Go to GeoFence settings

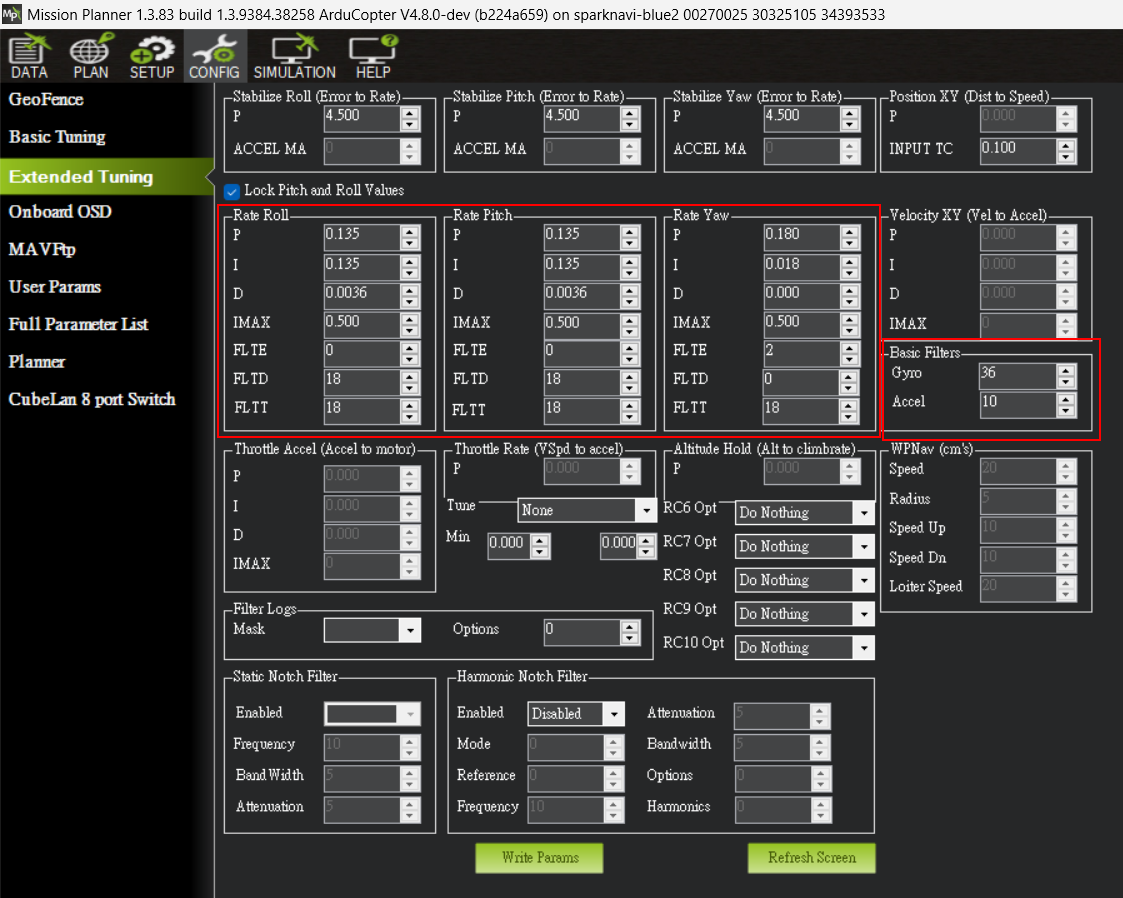(46, 100)
